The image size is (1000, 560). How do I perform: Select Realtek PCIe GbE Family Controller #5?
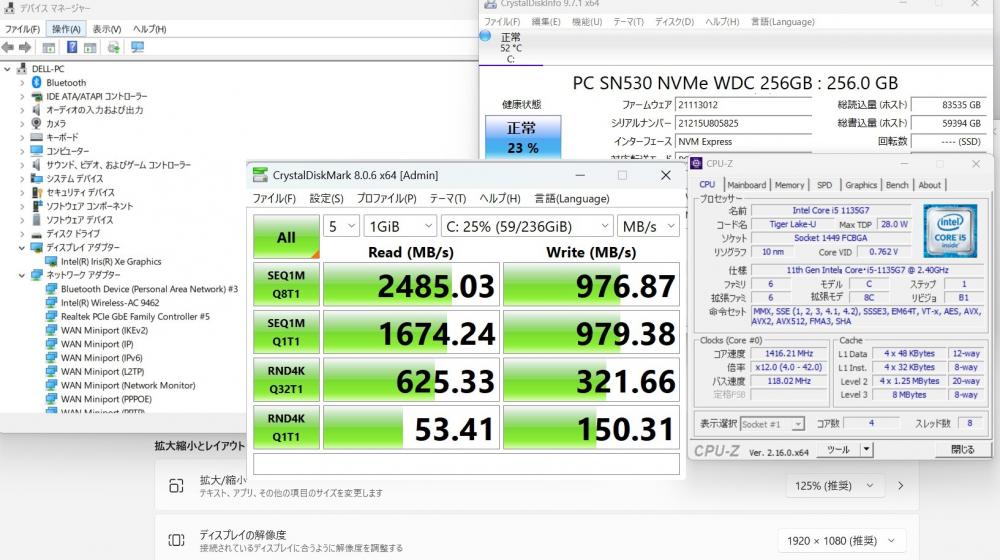(x=135, y=316)
